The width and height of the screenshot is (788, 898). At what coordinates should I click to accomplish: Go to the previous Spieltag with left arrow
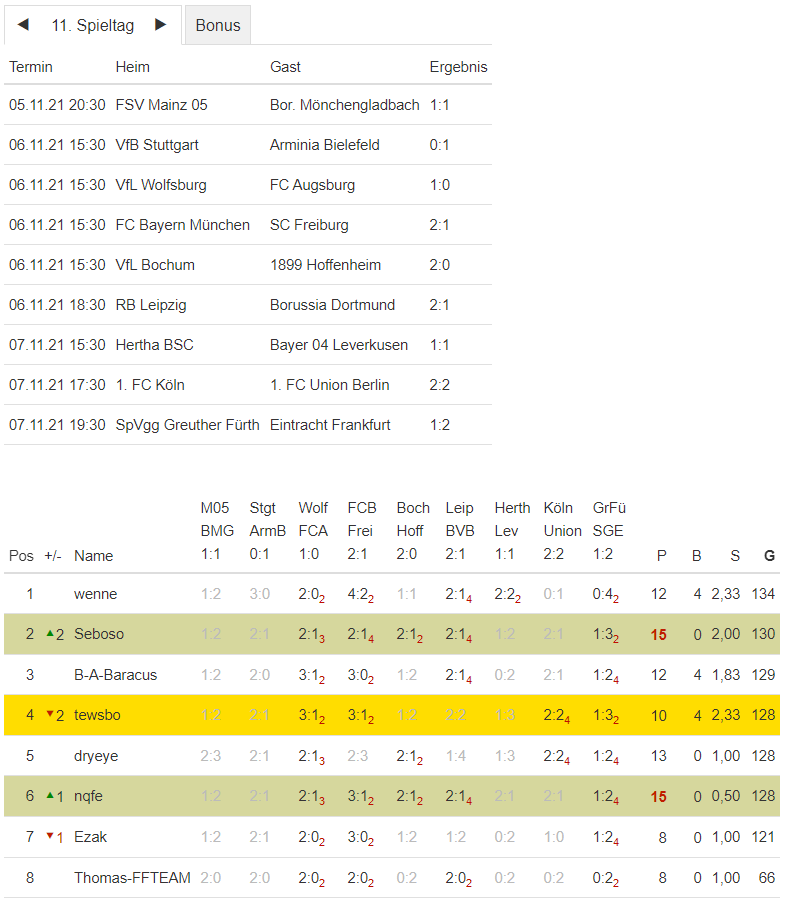(23, 25)
